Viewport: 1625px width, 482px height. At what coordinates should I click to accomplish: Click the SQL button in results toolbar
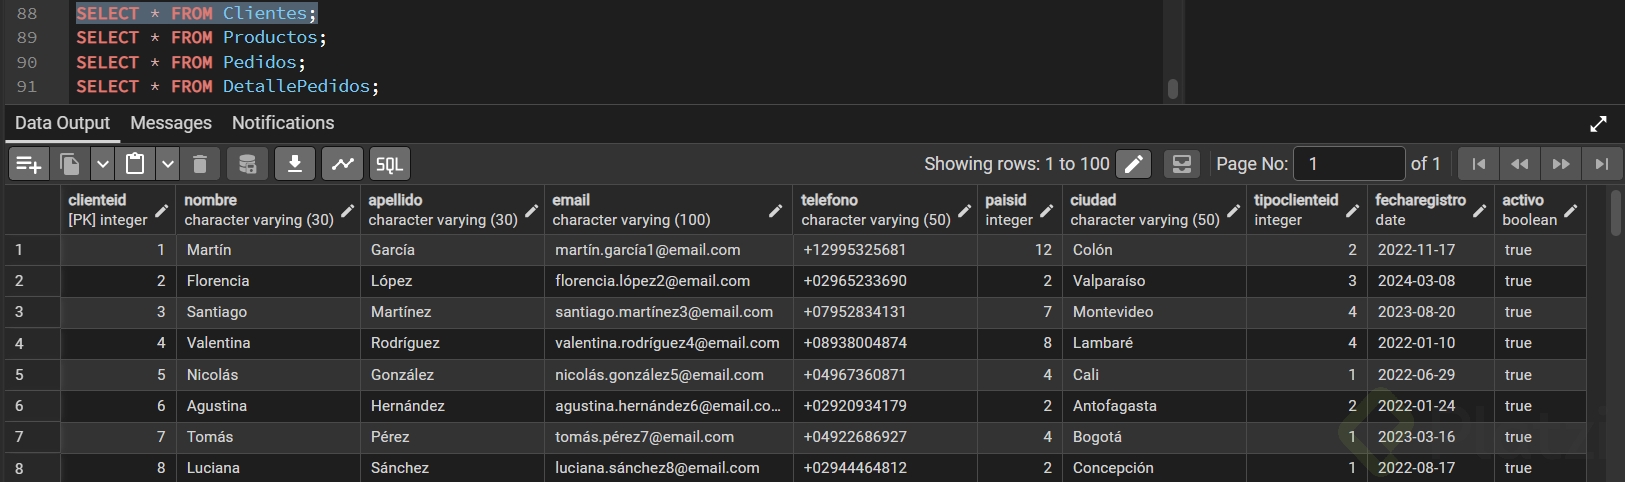389,164
